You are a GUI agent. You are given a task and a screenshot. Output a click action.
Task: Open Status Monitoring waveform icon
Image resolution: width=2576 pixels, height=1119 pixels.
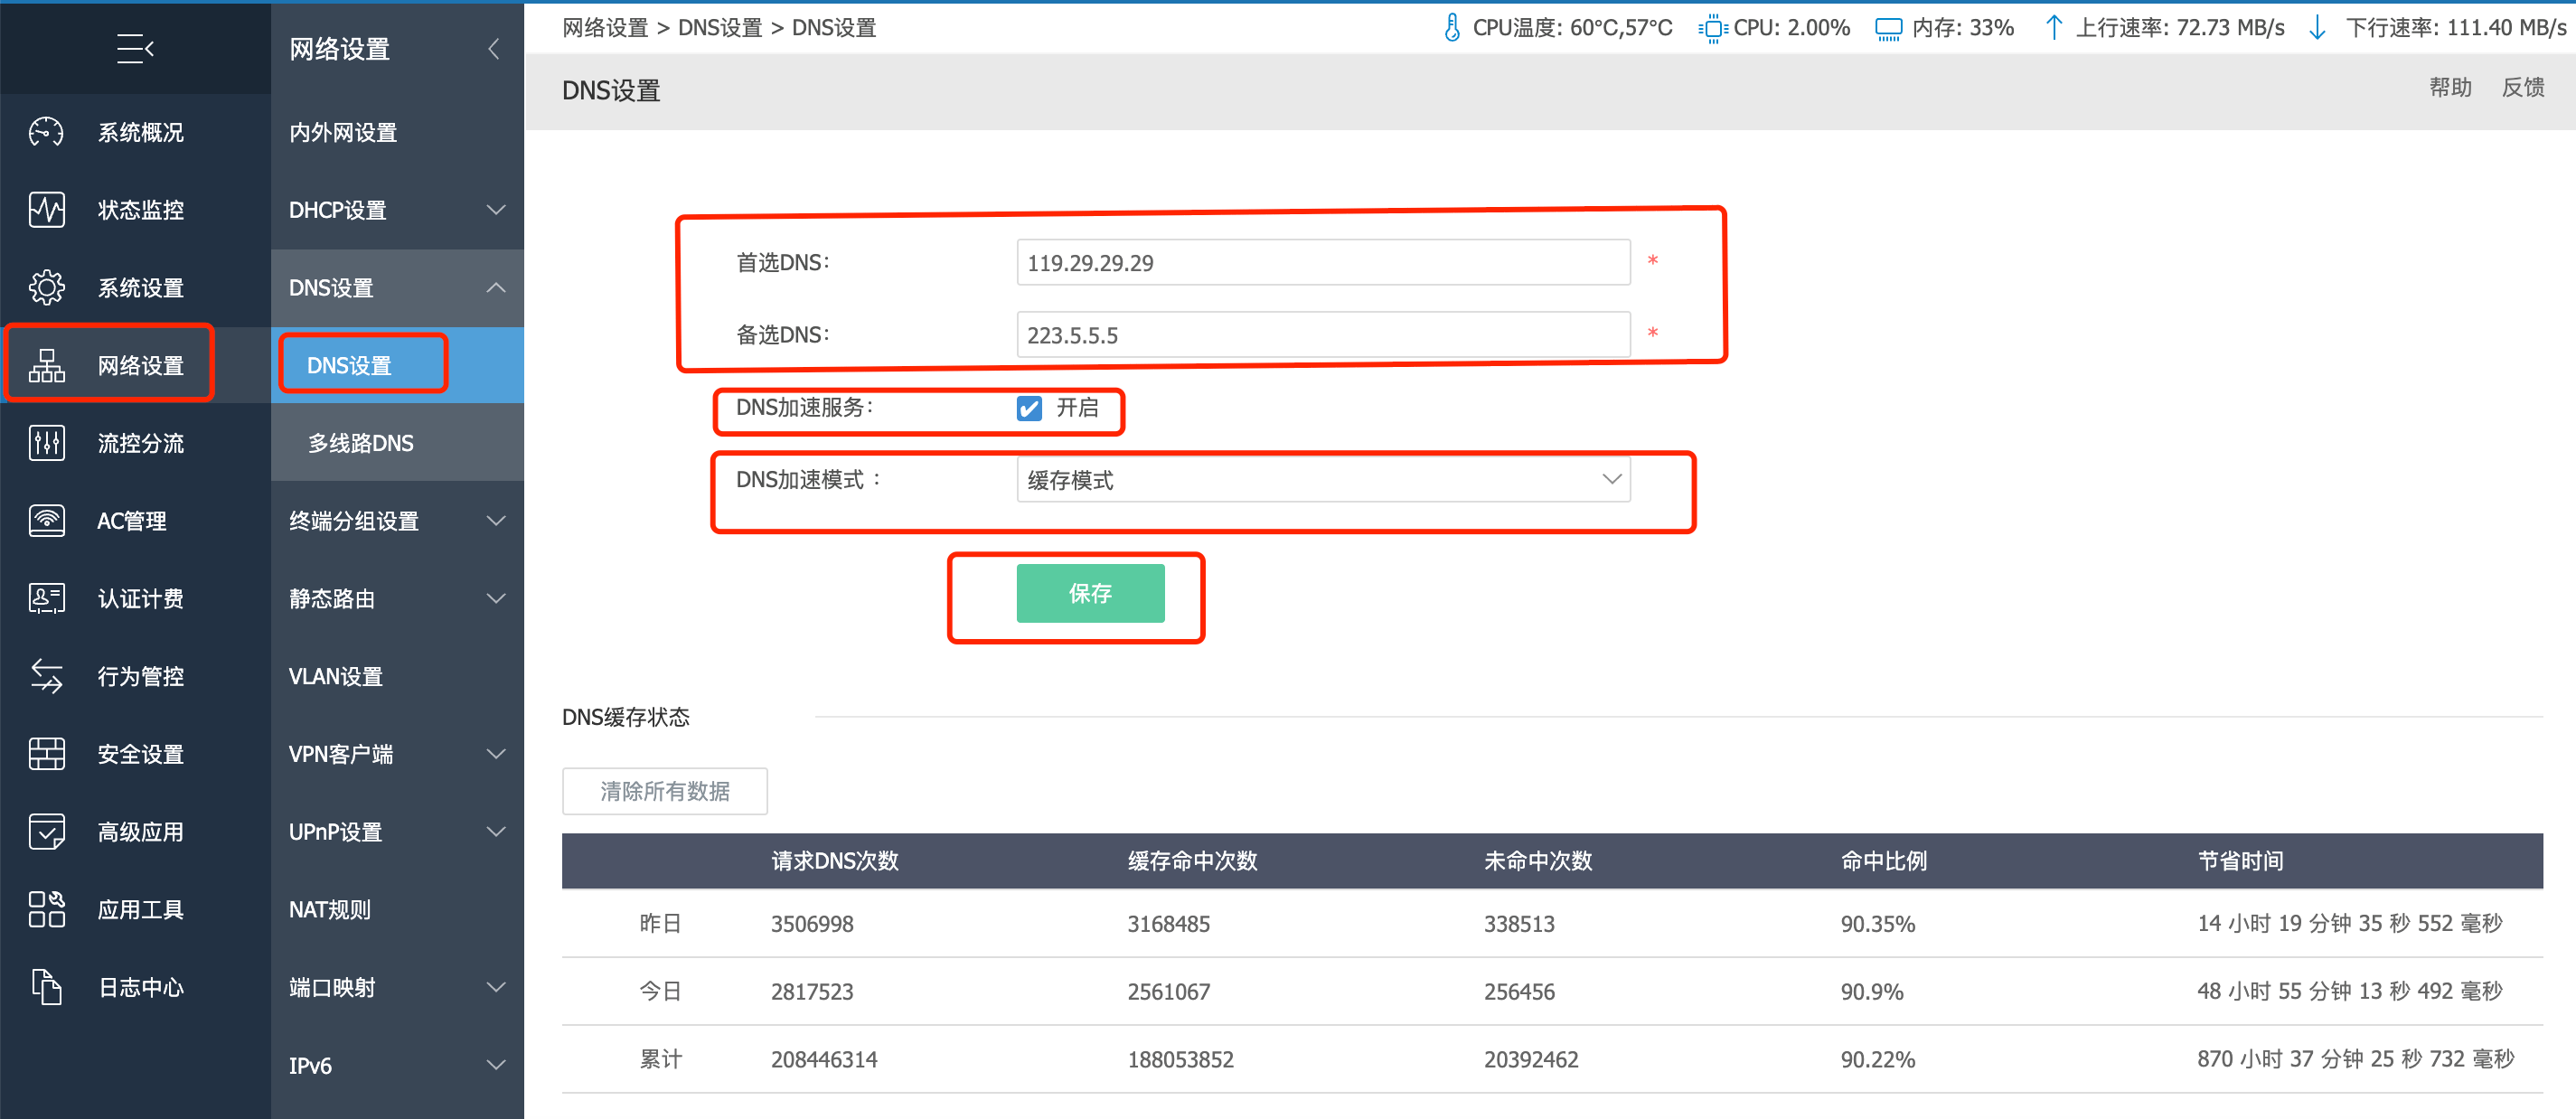click(46, 210)
